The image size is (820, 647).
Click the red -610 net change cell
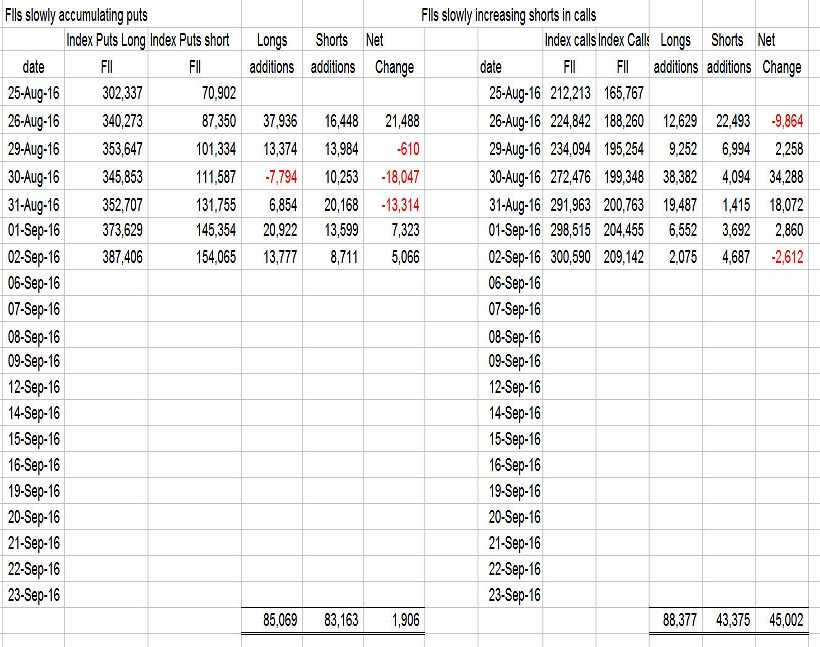point(402,148)
